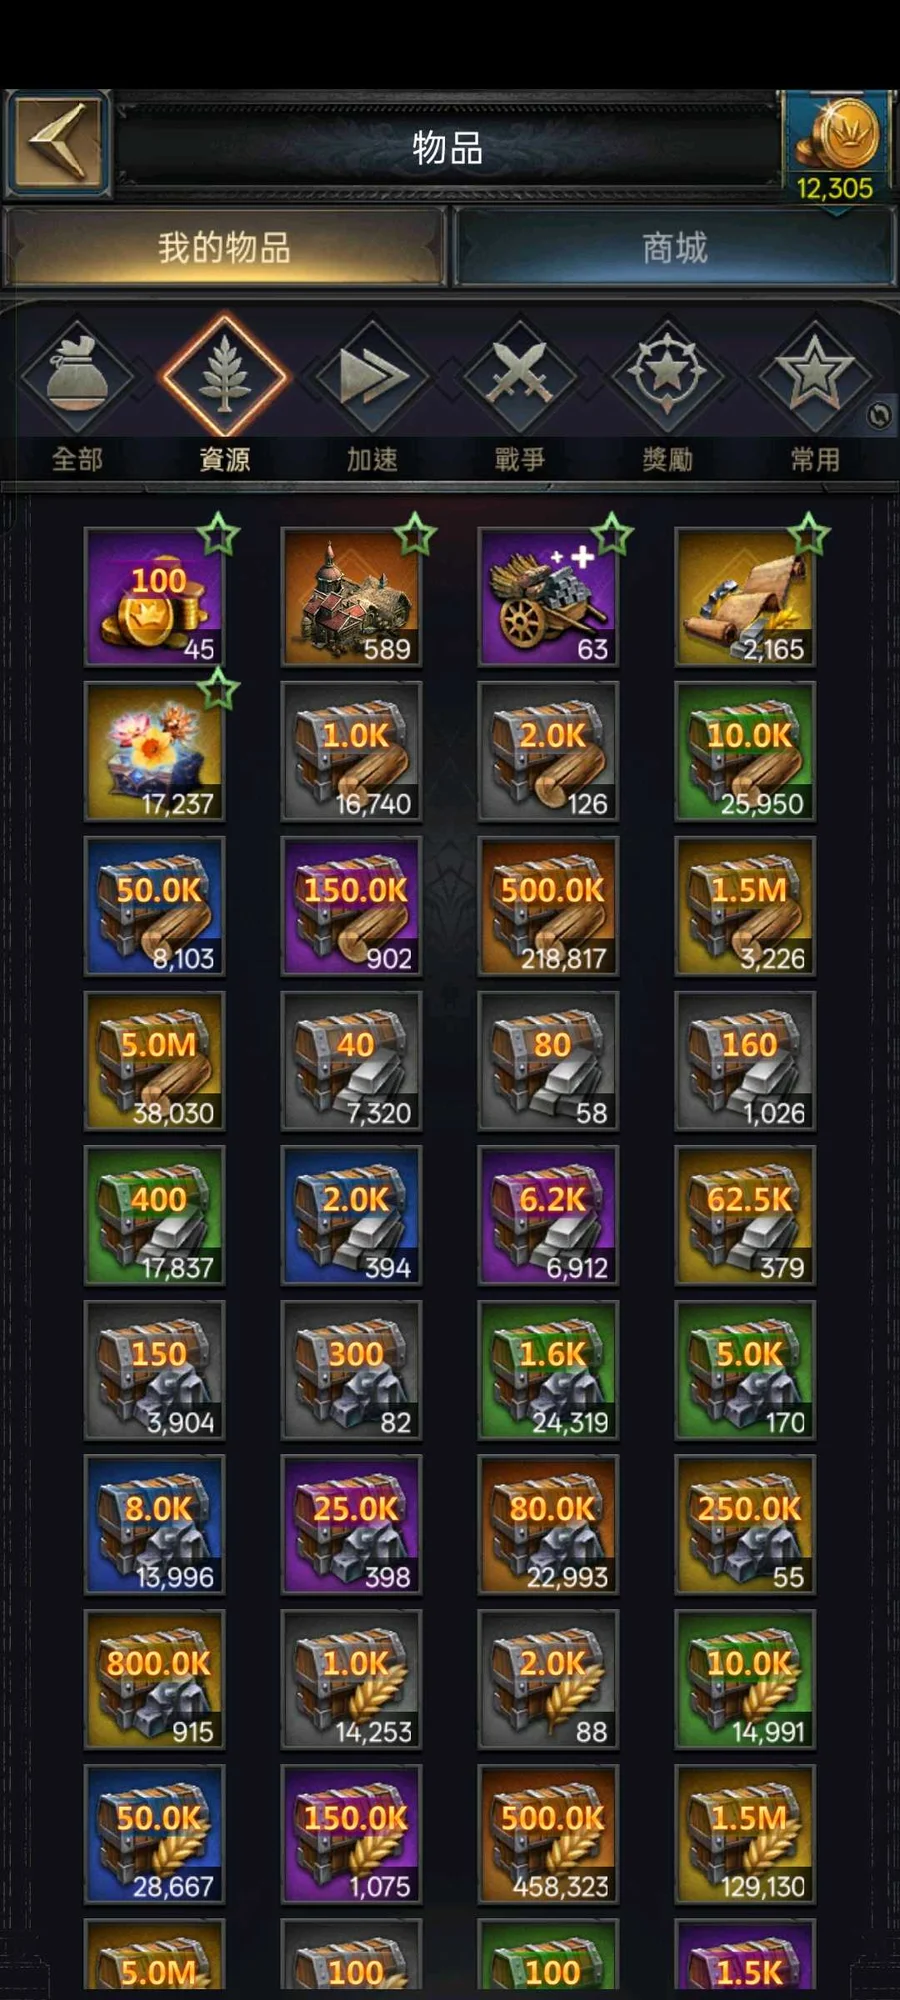The height and width of the screenshot is (2000, 900).
Task: Click the small refresh icon beside 常用
Action: (879, 416)
